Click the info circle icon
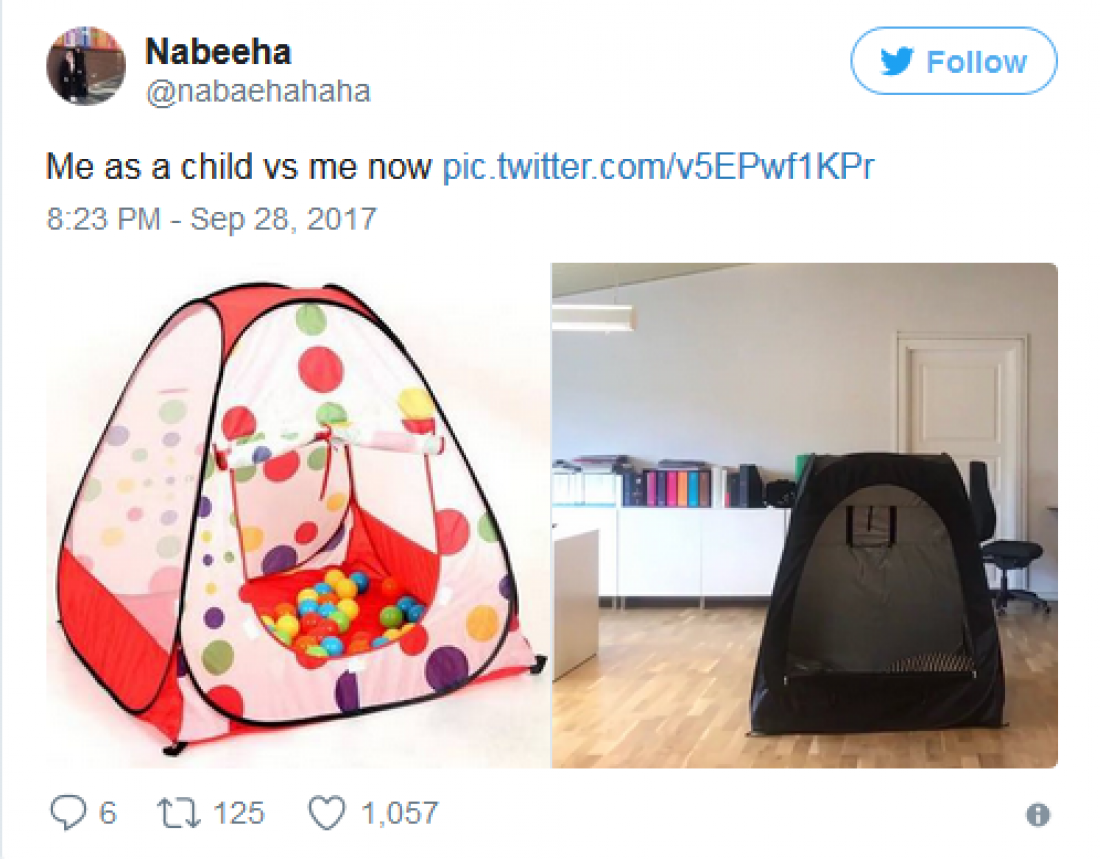This screenshot has width=1100, height=859. pos(1038,814)
